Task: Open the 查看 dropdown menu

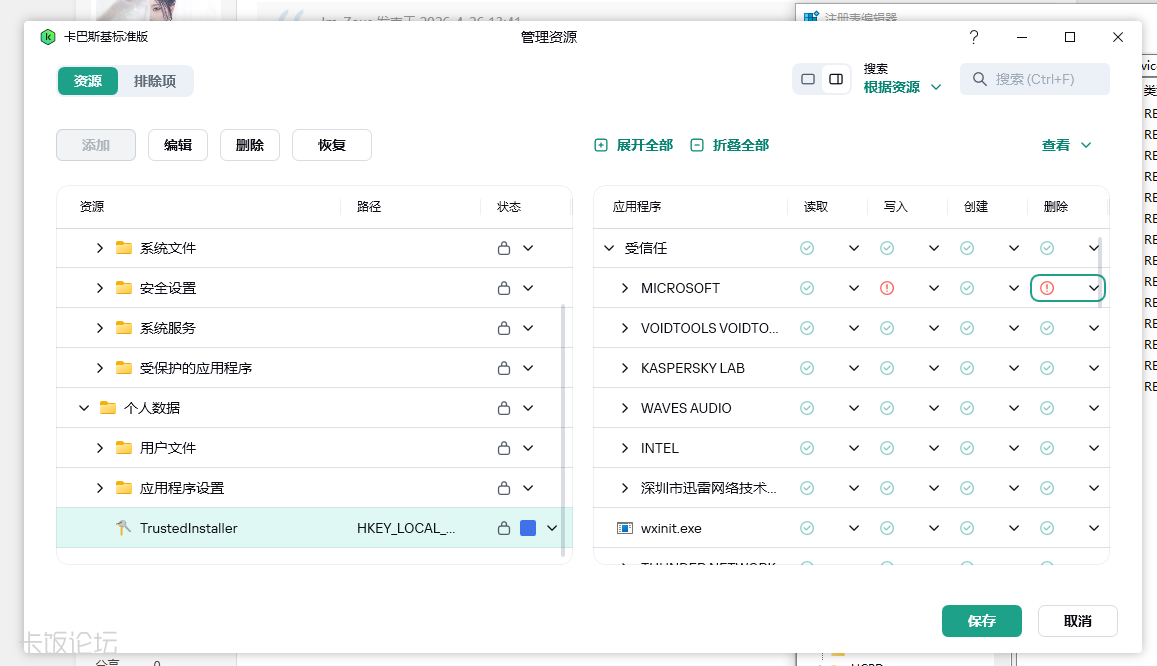Action: [1066, 145]
